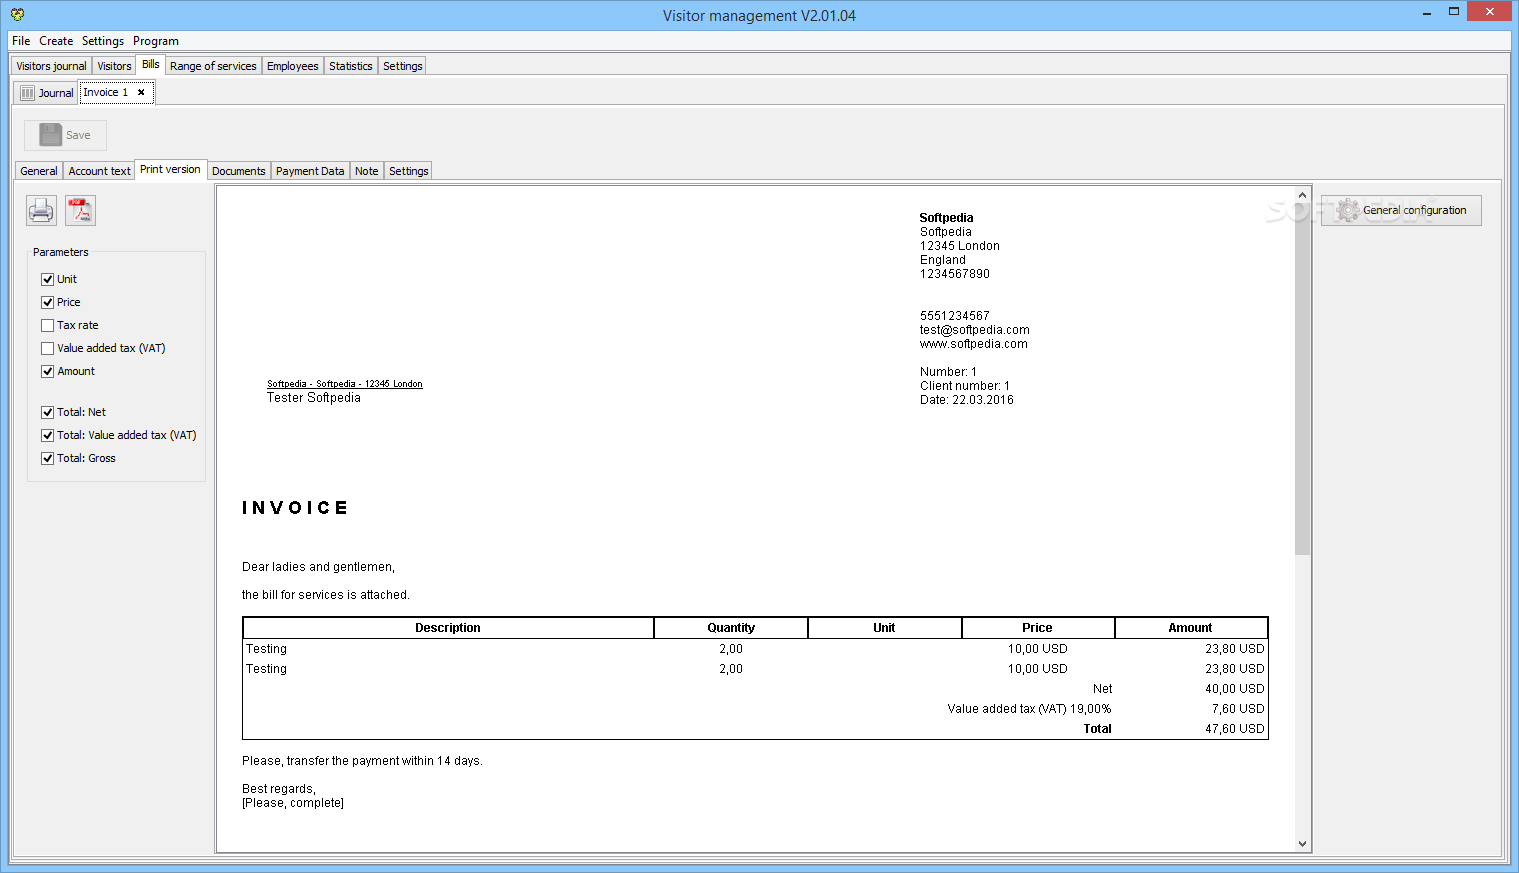Open the Statistics tab
Screen dimensions: 1519x873
pyautogui.click(x=351, y=66)
